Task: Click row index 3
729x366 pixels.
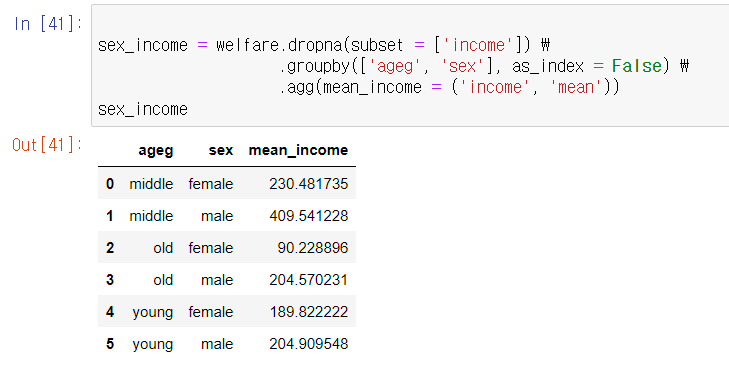Action: pos(110,280)
